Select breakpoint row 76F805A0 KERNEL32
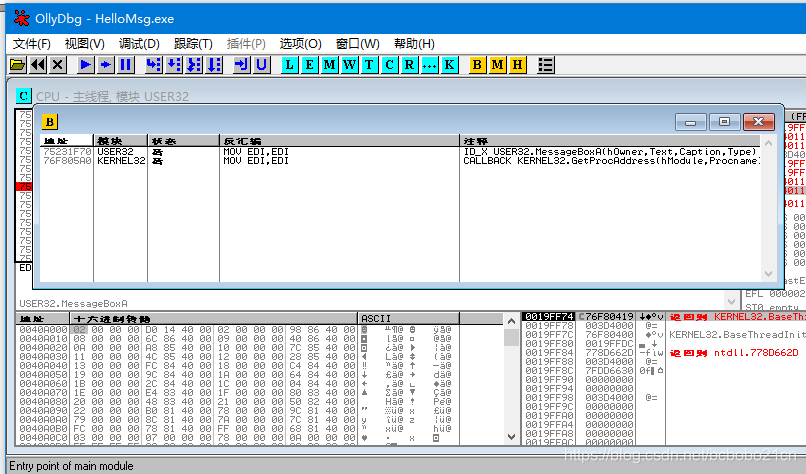This screenshot has width=806, height=474. pyautogui.click(x=400, y=161)
